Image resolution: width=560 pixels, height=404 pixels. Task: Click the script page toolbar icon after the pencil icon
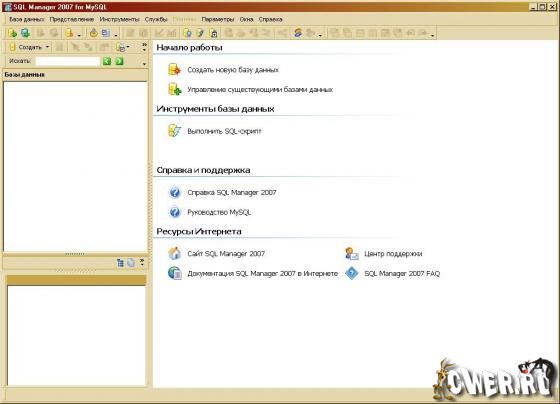[x=214, y=34]
